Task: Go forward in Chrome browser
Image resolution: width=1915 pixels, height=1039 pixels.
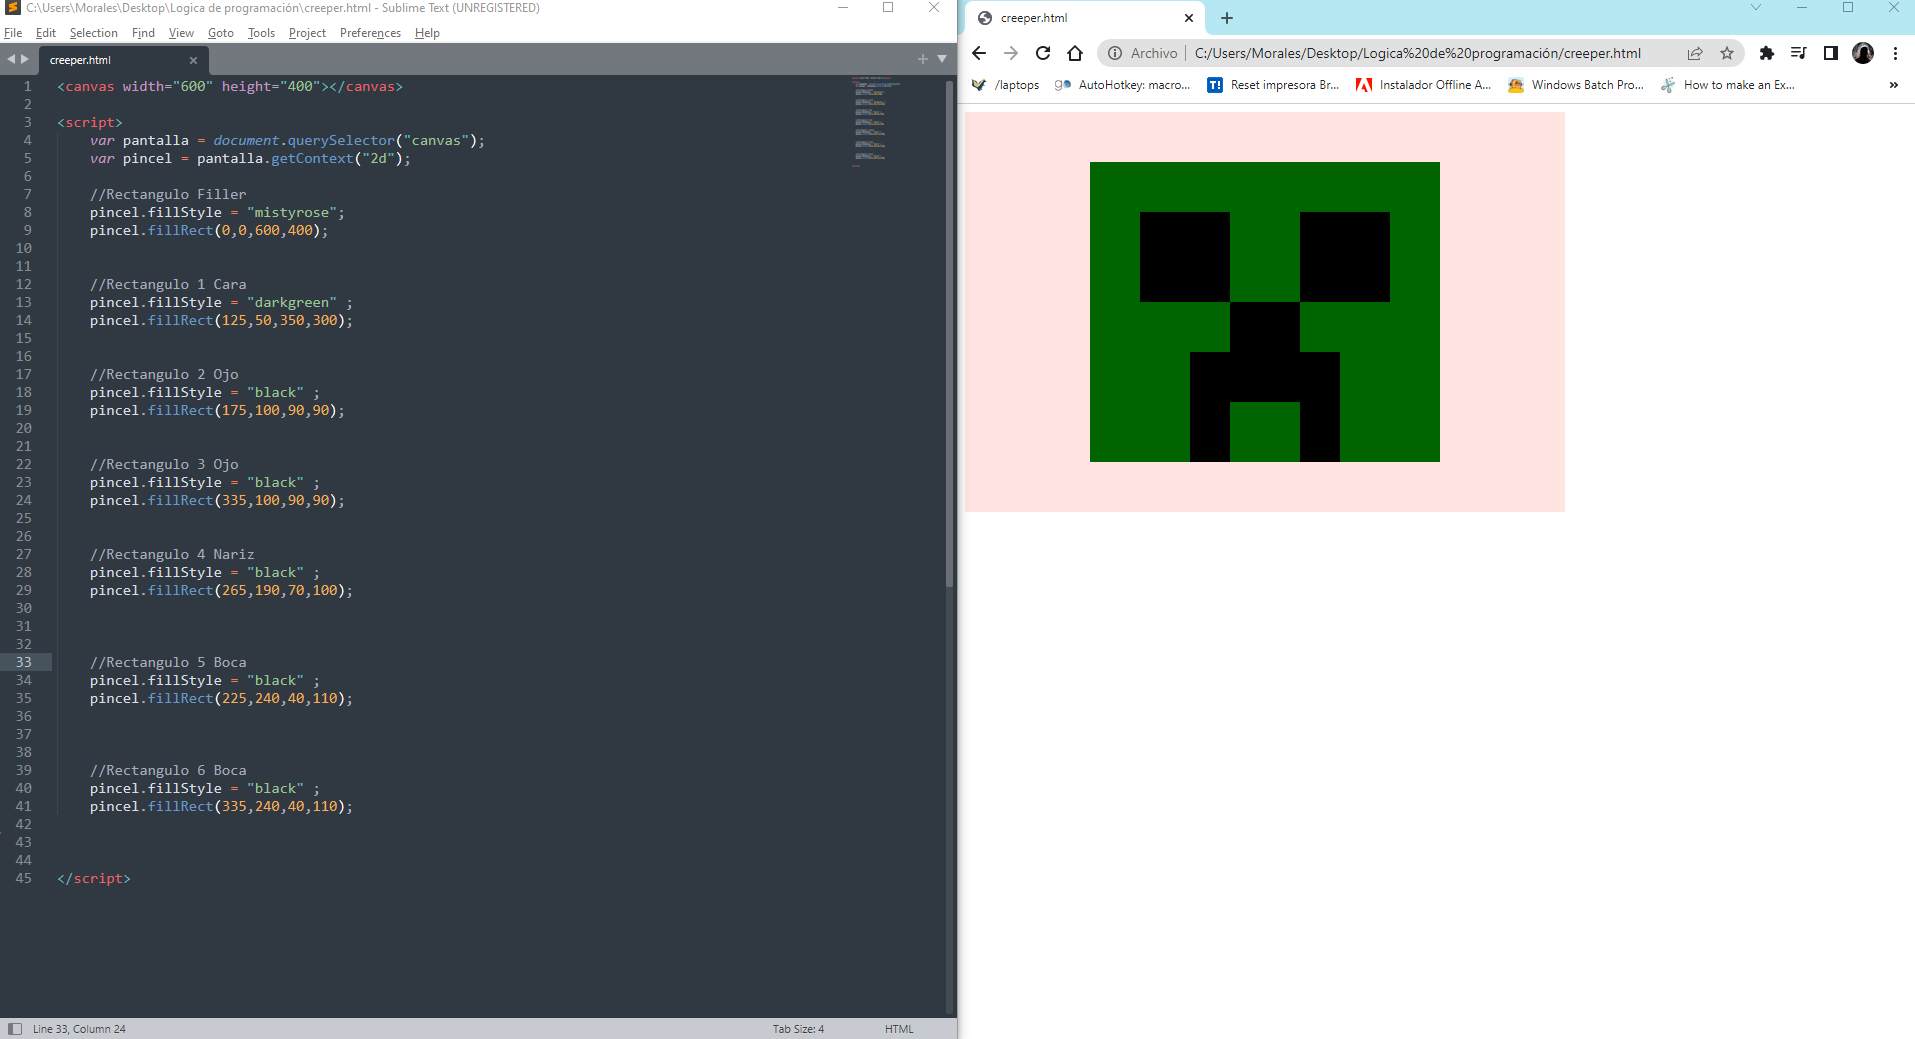Action: click(x=1011, y=53)
